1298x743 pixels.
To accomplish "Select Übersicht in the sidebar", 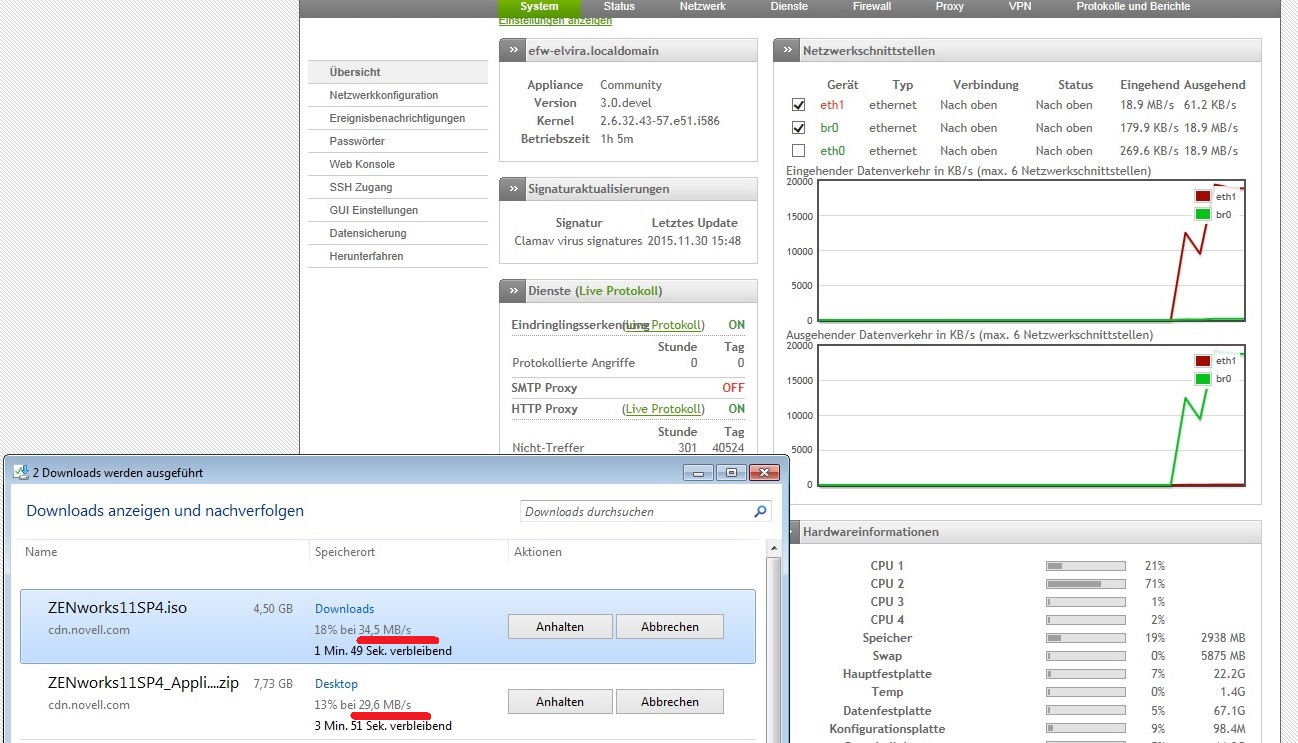I will coord(398,72).
